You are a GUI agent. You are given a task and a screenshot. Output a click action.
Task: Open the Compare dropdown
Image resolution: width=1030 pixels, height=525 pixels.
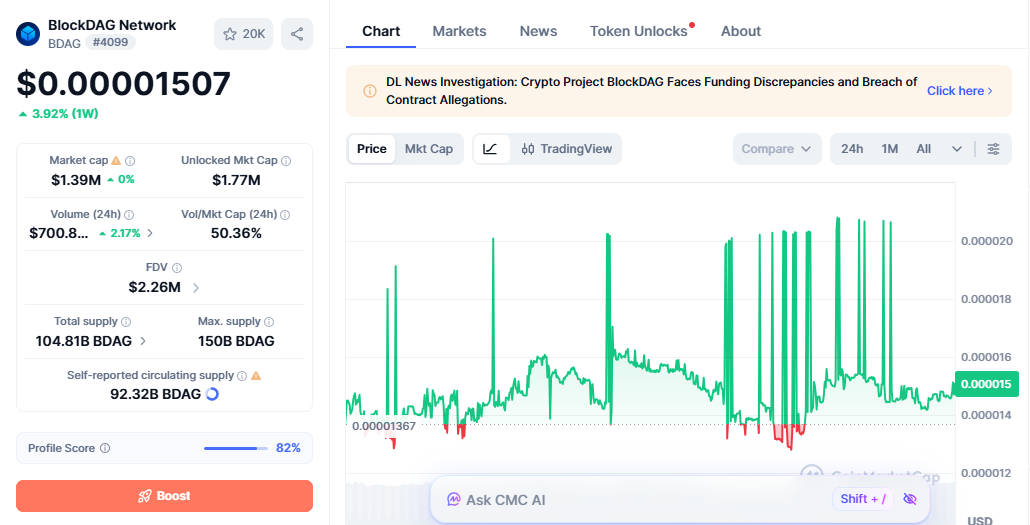(777, 149)
